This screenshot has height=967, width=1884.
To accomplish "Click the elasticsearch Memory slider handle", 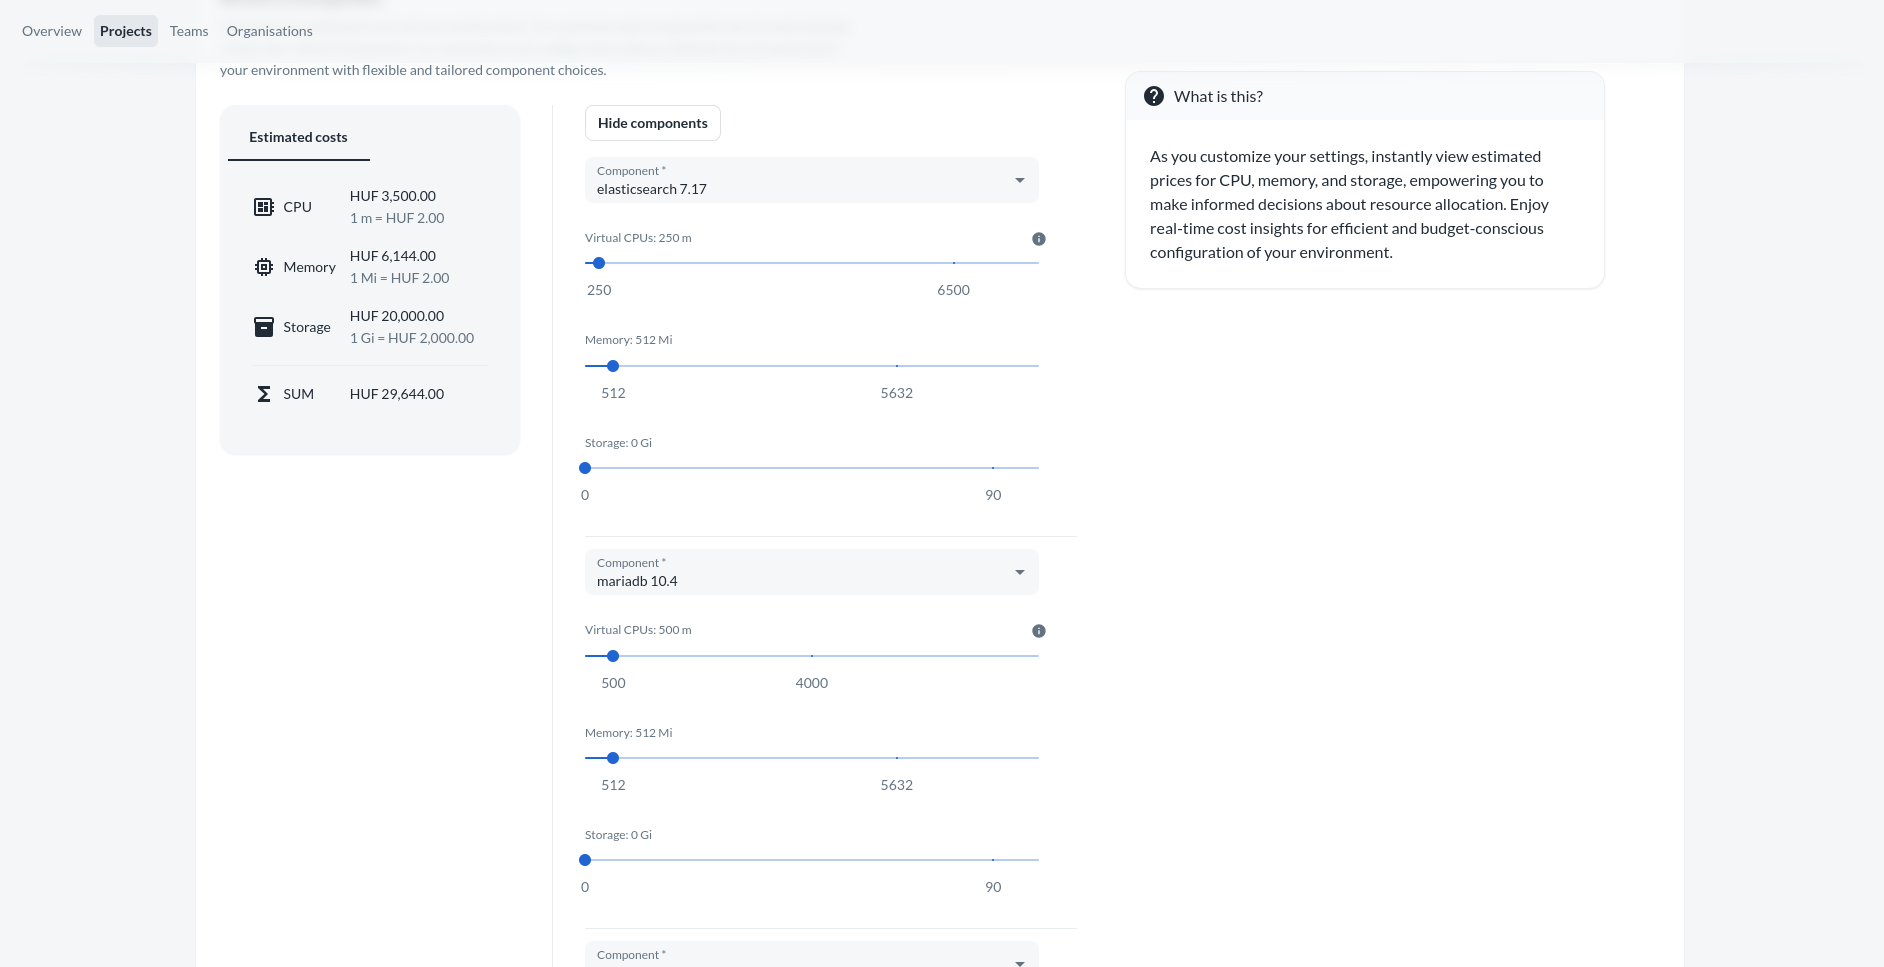I will 613,366.
